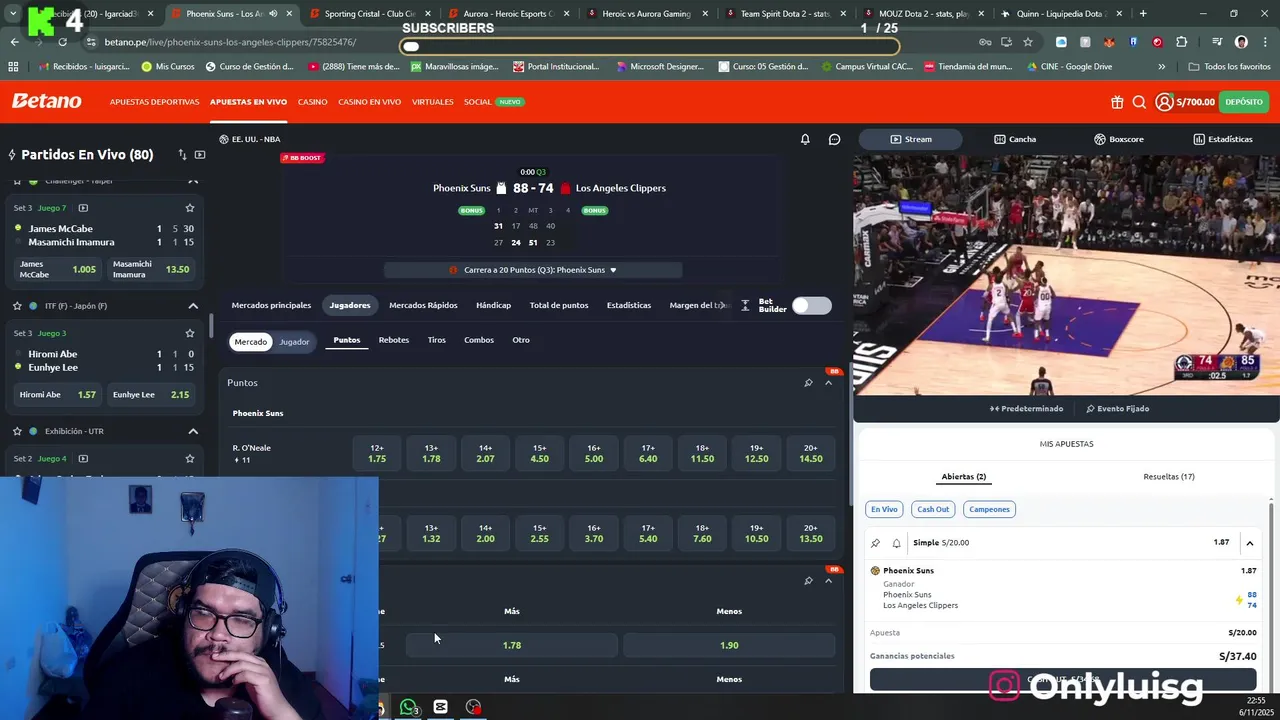The width and height of the screenshot is (1280, 720).
Task: Click the green Depósito button
Action: (x=1244, y=102)
